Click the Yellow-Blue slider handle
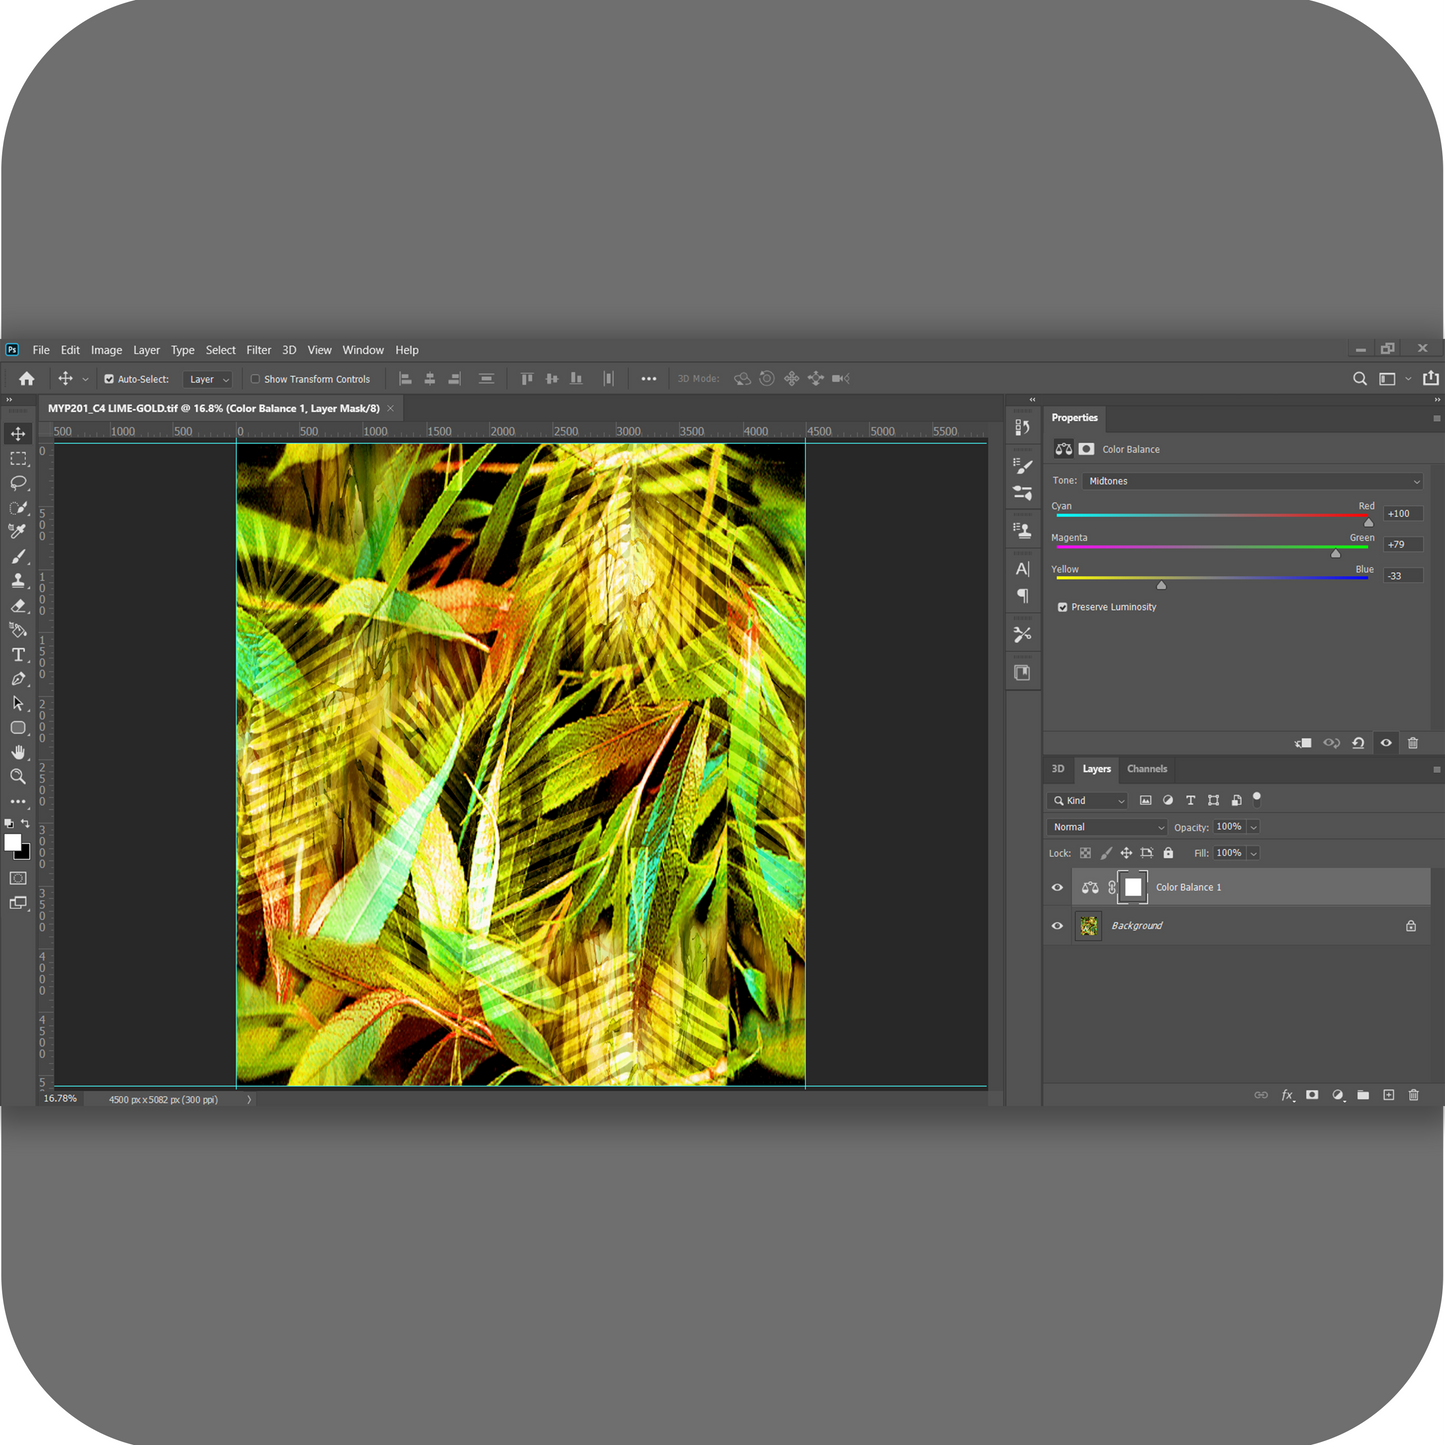This screenshot has width=1445, height=1445. [1161, 585]
